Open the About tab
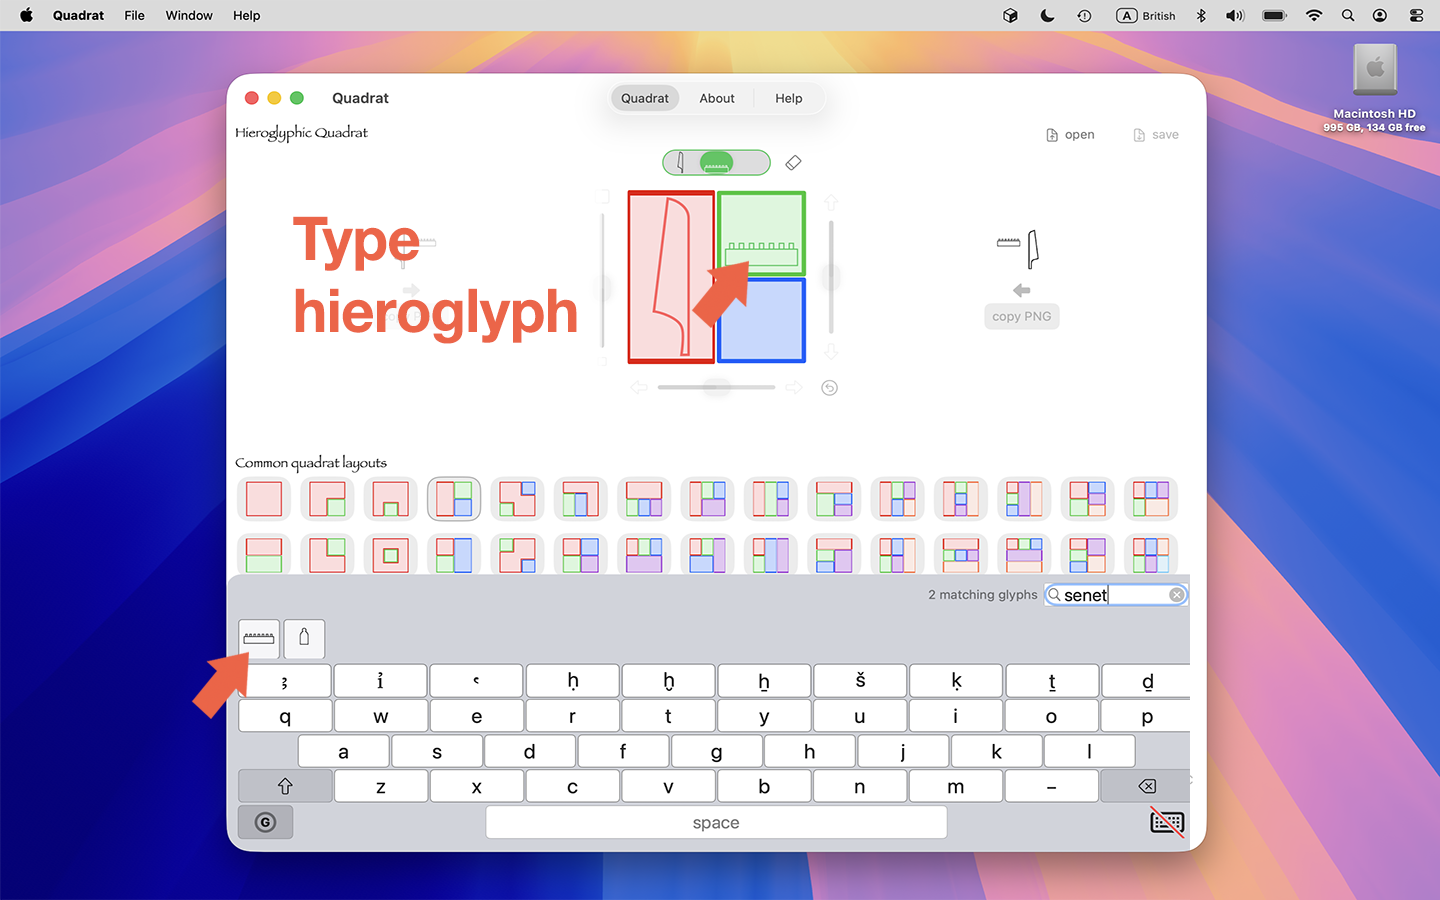This screenshot has width=1440, height=900. pyautogui.click(x=716, y=98)
